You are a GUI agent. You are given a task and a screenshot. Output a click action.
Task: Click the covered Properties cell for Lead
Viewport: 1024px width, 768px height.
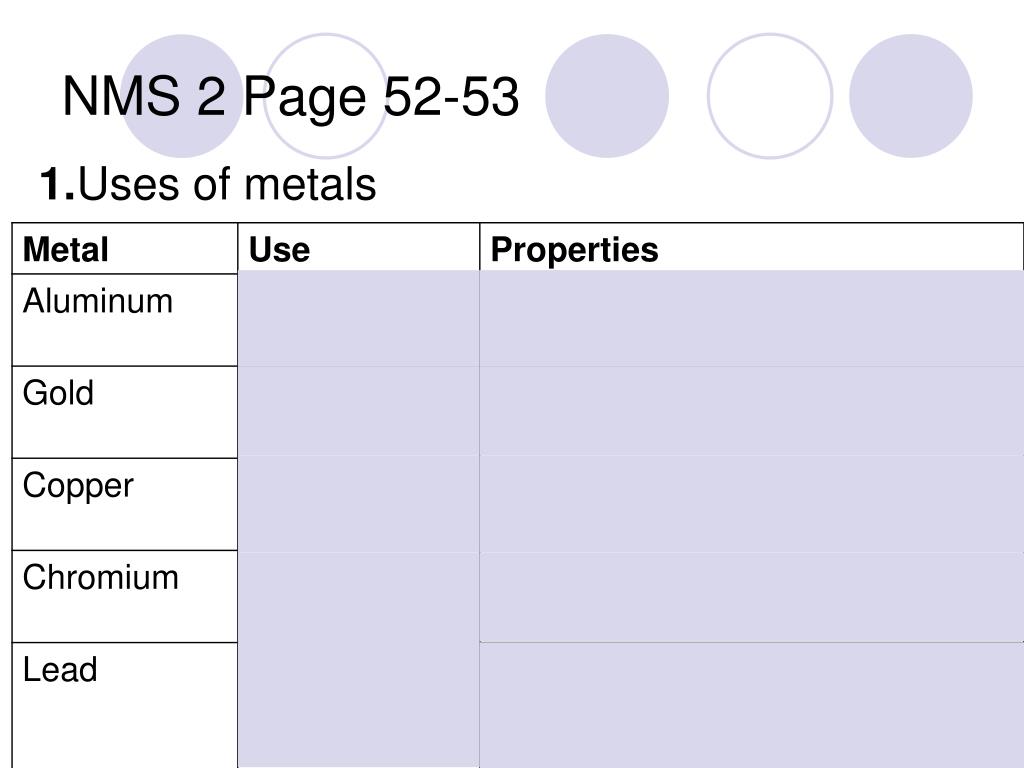click(x=752, y=705)
